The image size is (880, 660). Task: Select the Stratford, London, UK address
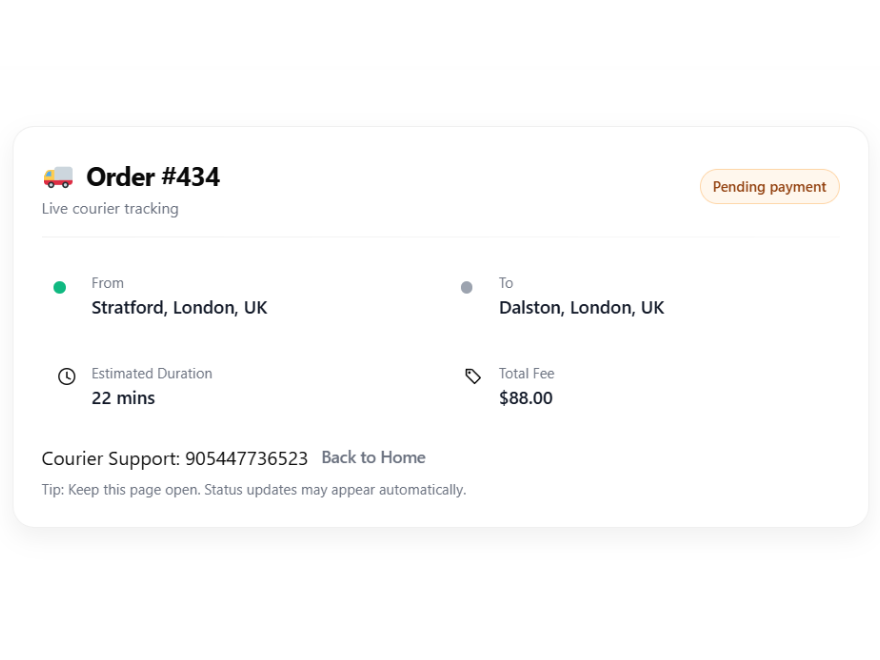pos(179,308)
